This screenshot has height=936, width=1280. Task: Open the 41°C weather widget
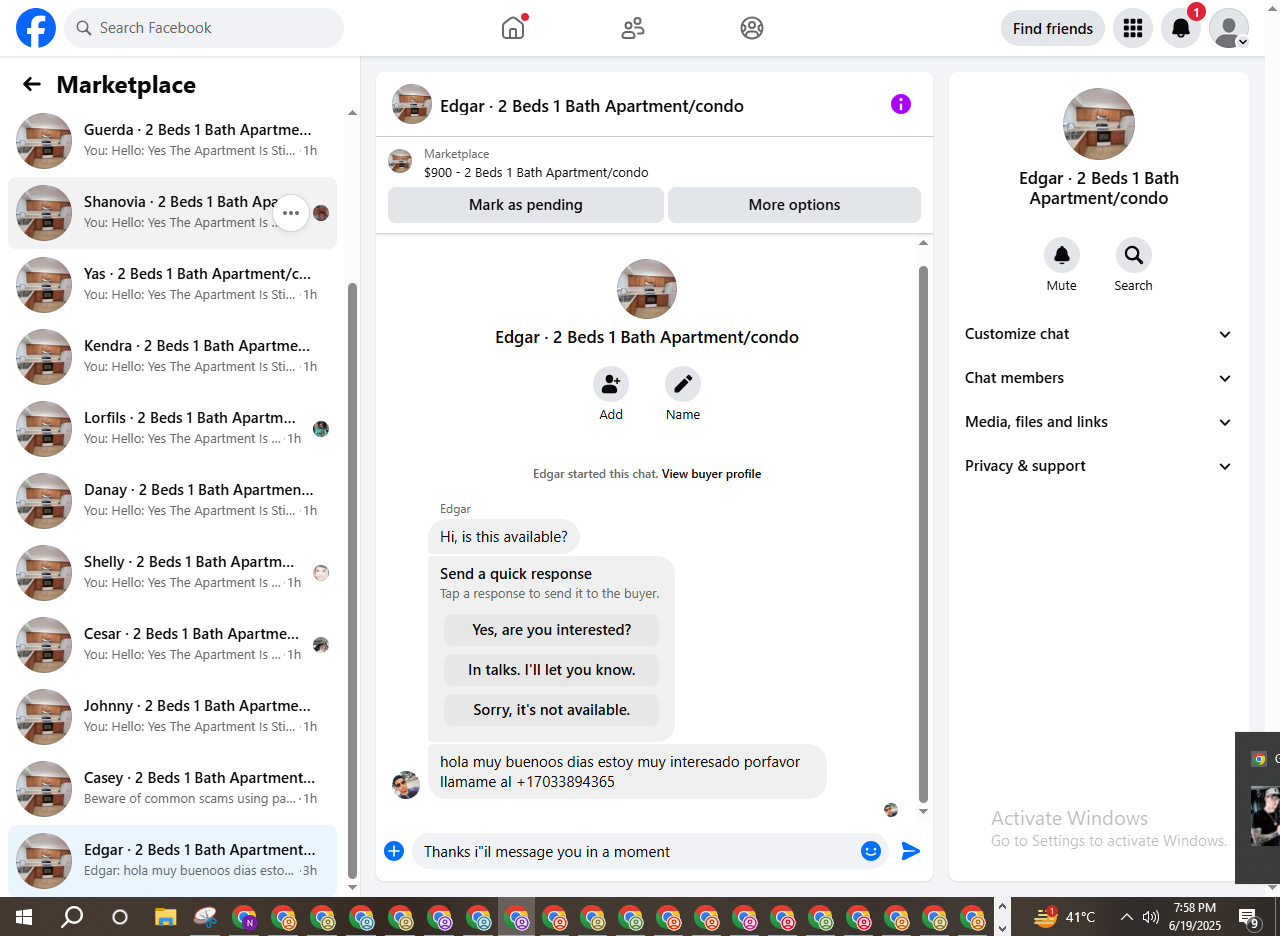[1065, 917]
